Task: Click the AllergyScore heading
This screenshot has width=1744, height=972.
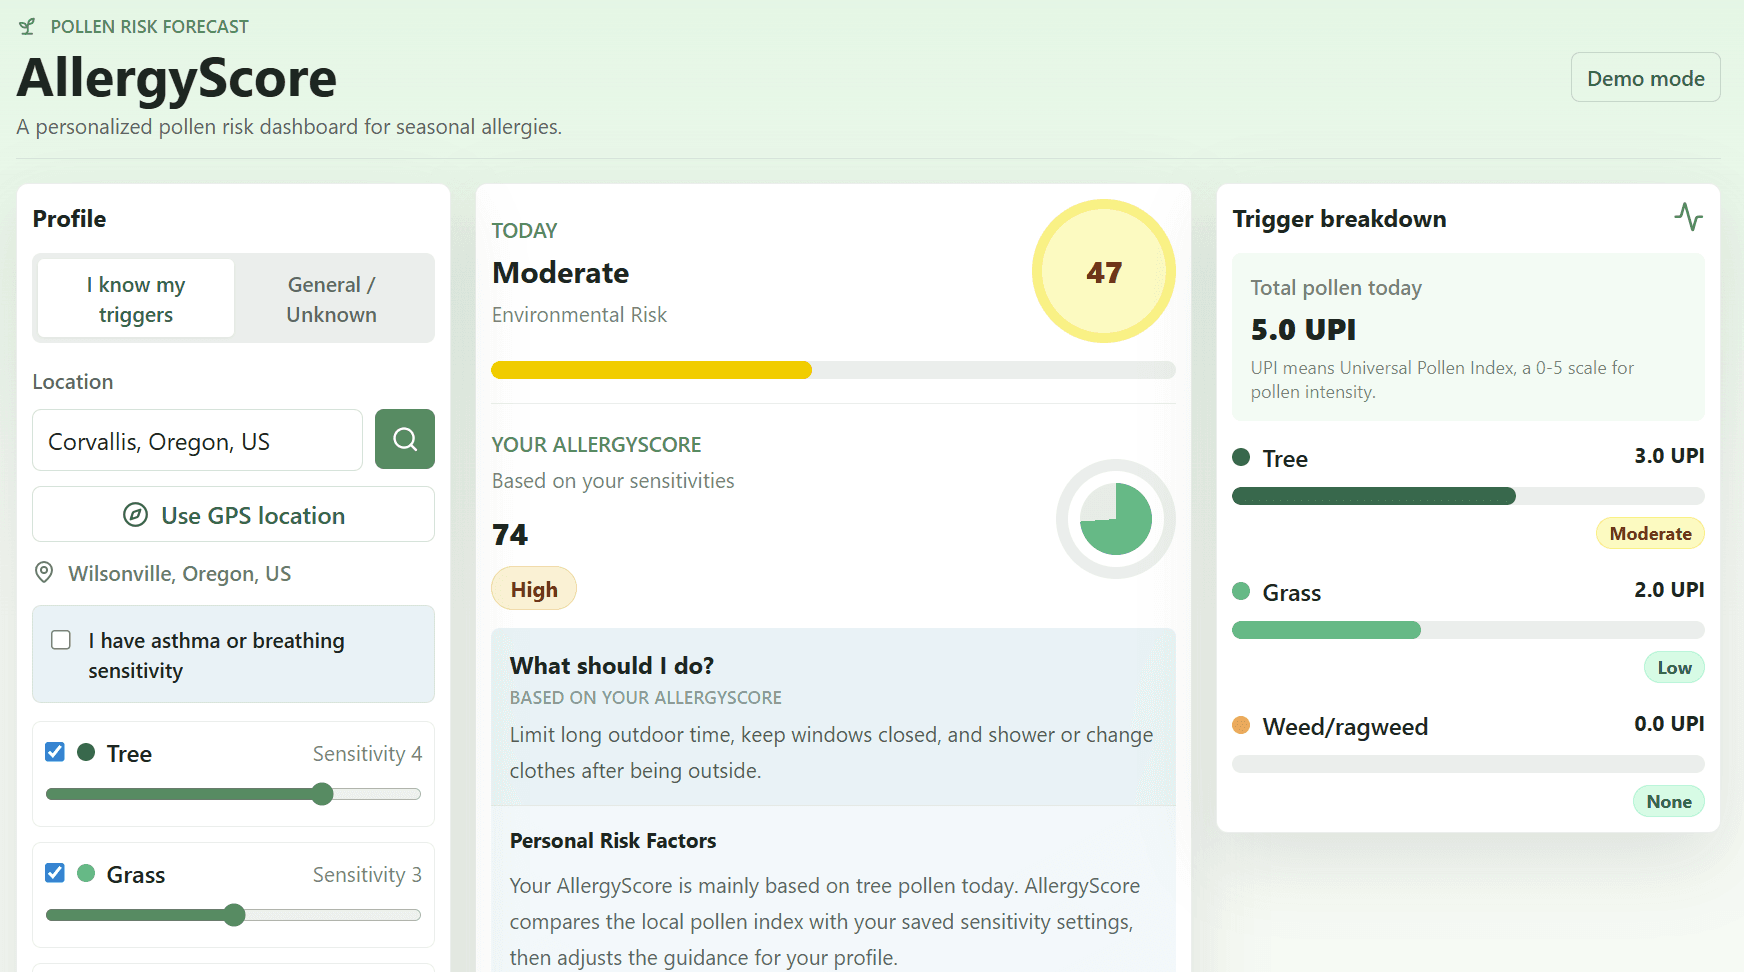Action: point(177,78)
